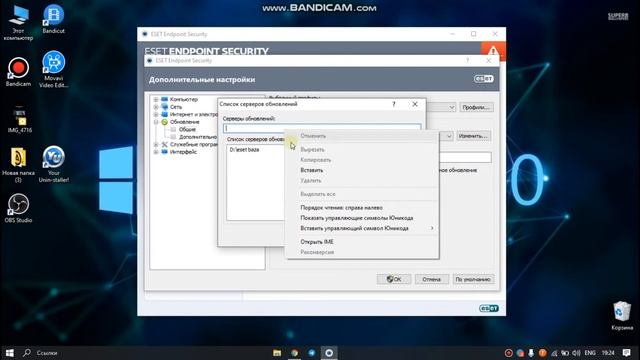Select the IMG_4716 desktop file
640x360 pixels.
[19, 119]
